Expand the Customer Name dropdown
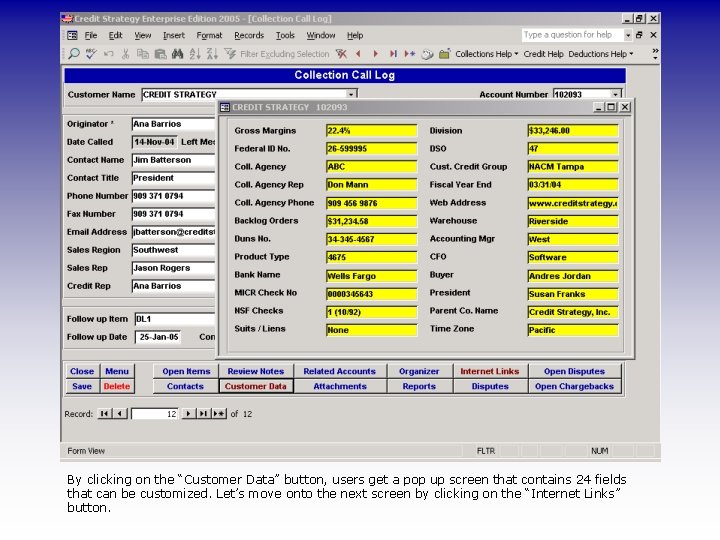720x540 pixels. [x=351, y=95]
